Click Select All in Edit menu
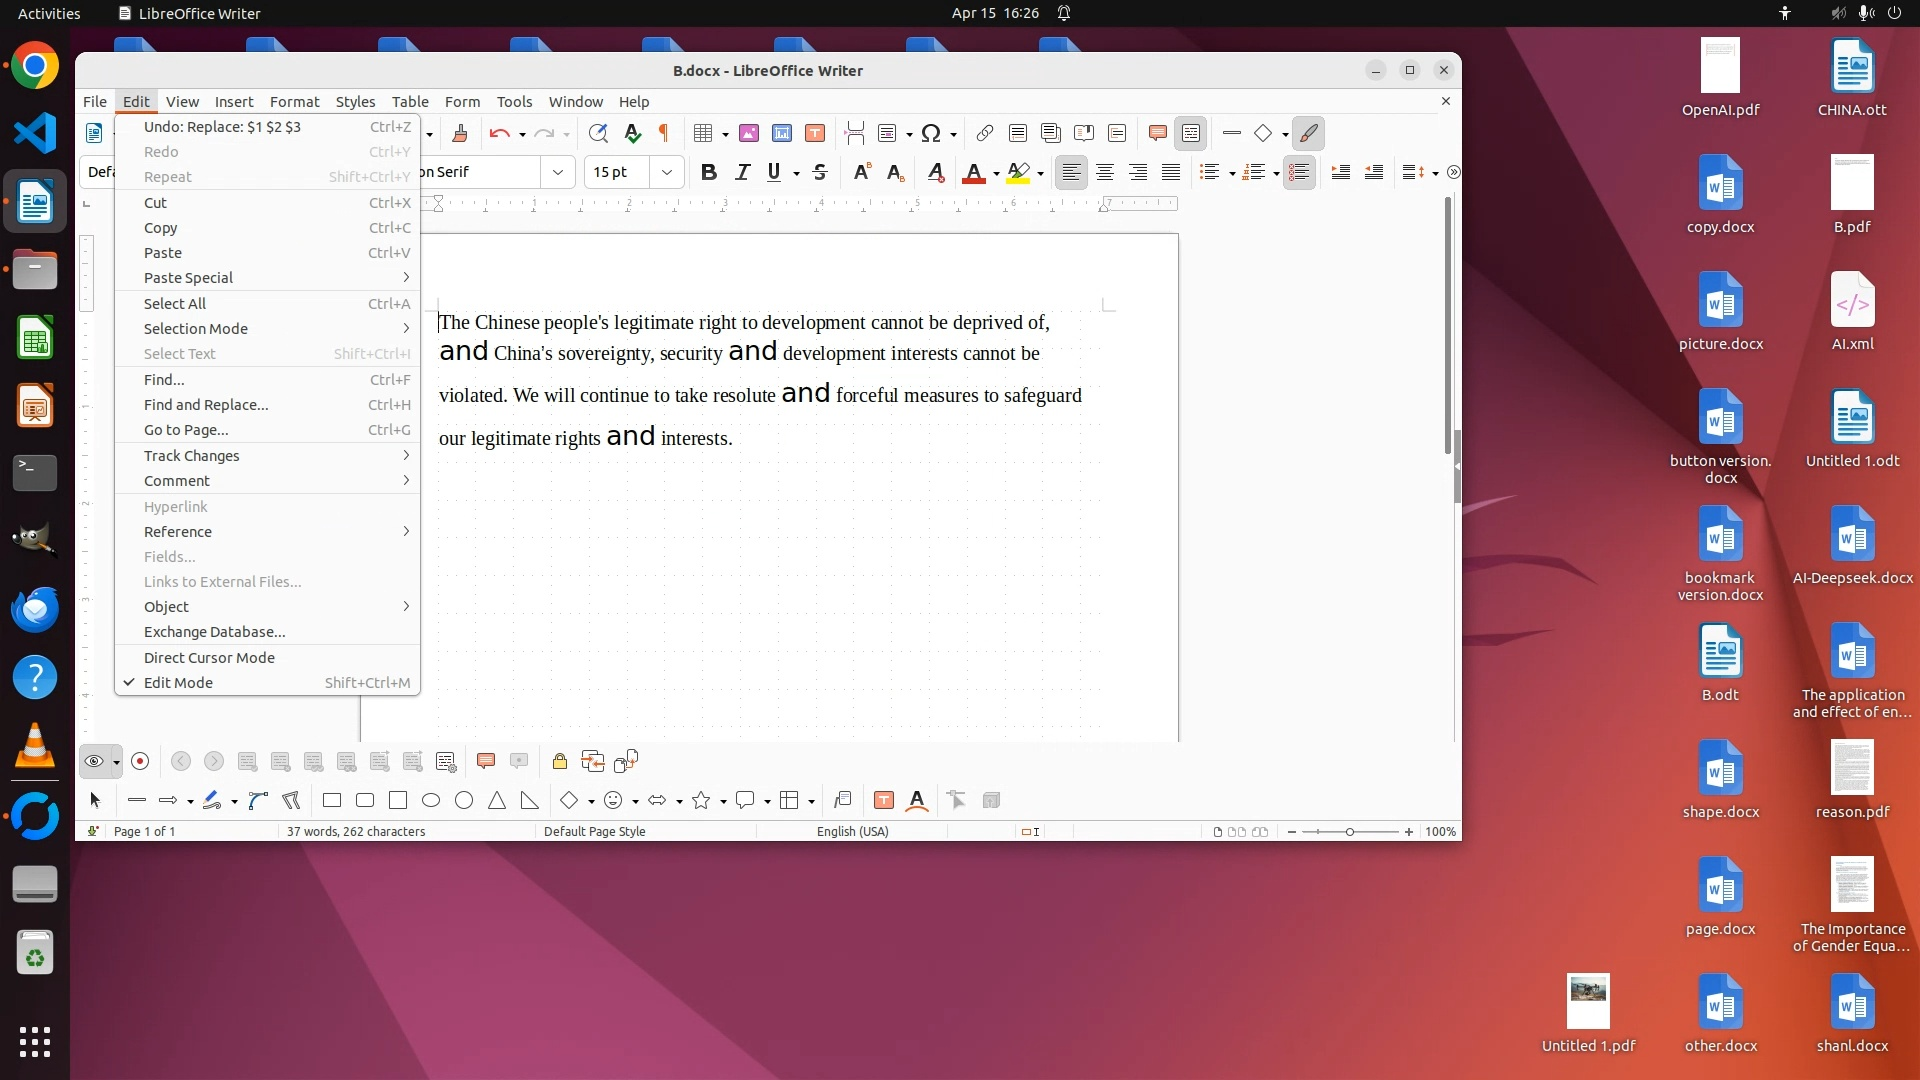Screen dimensions: 1920x1080 click(x=175, y=304)
